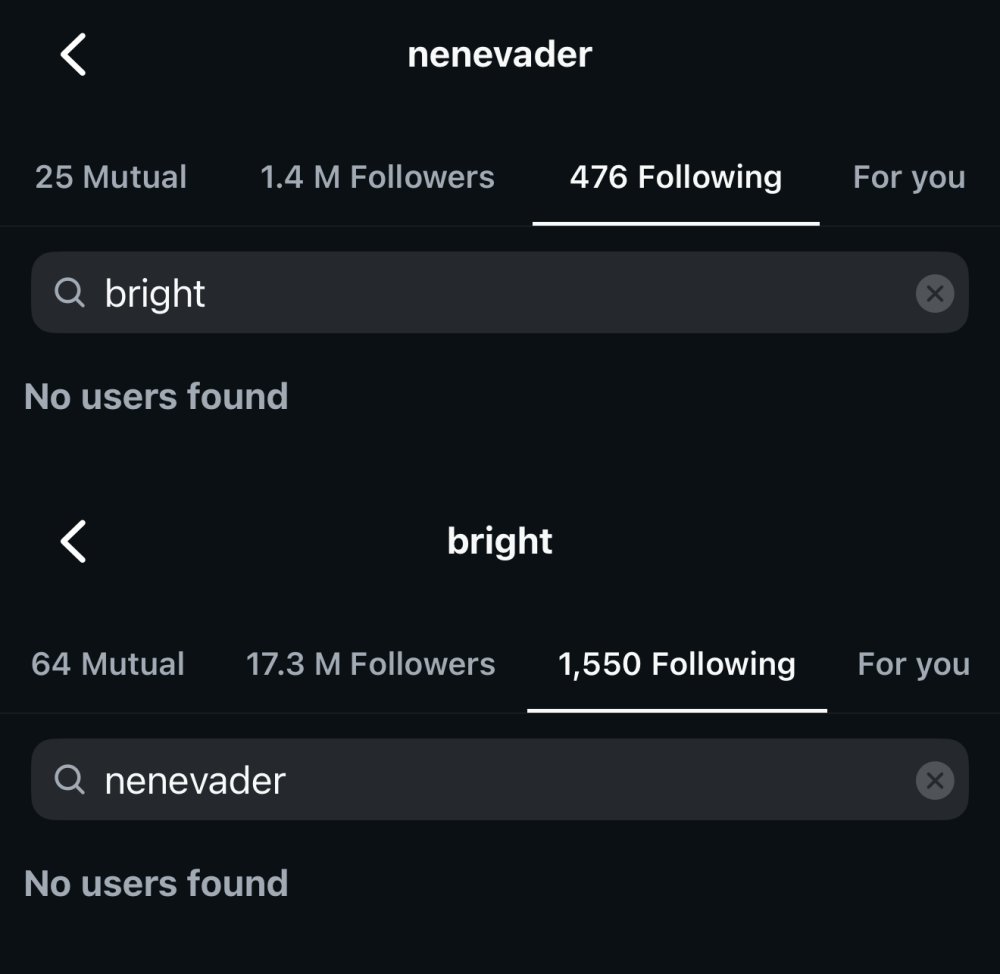Tap the bright username header
Image resolution: width=1000 pixels, height=974 pixels.
click(x=499, y=541)
